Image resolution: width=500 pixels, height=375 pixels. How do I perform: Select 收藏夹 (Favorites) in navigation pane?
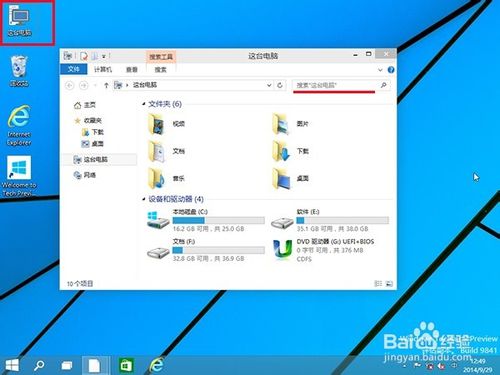88,120
